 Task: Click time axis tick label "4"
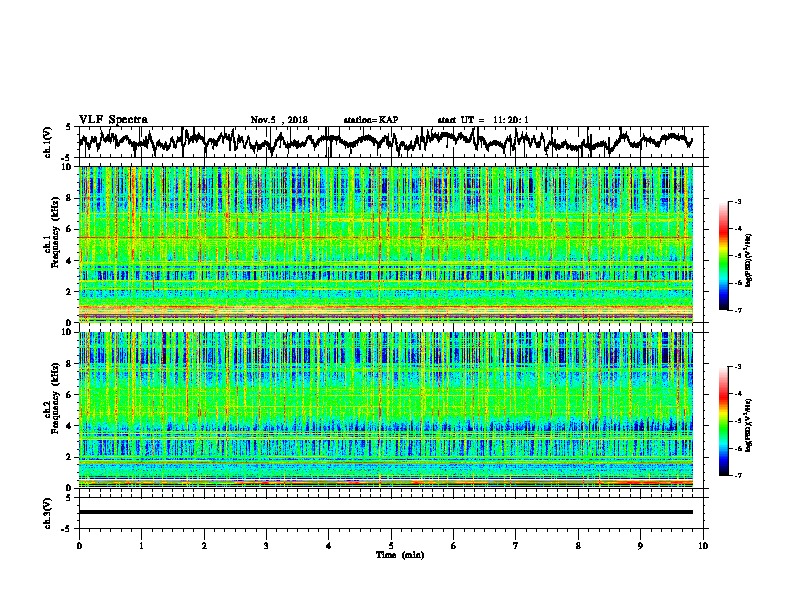click(329, 546)
